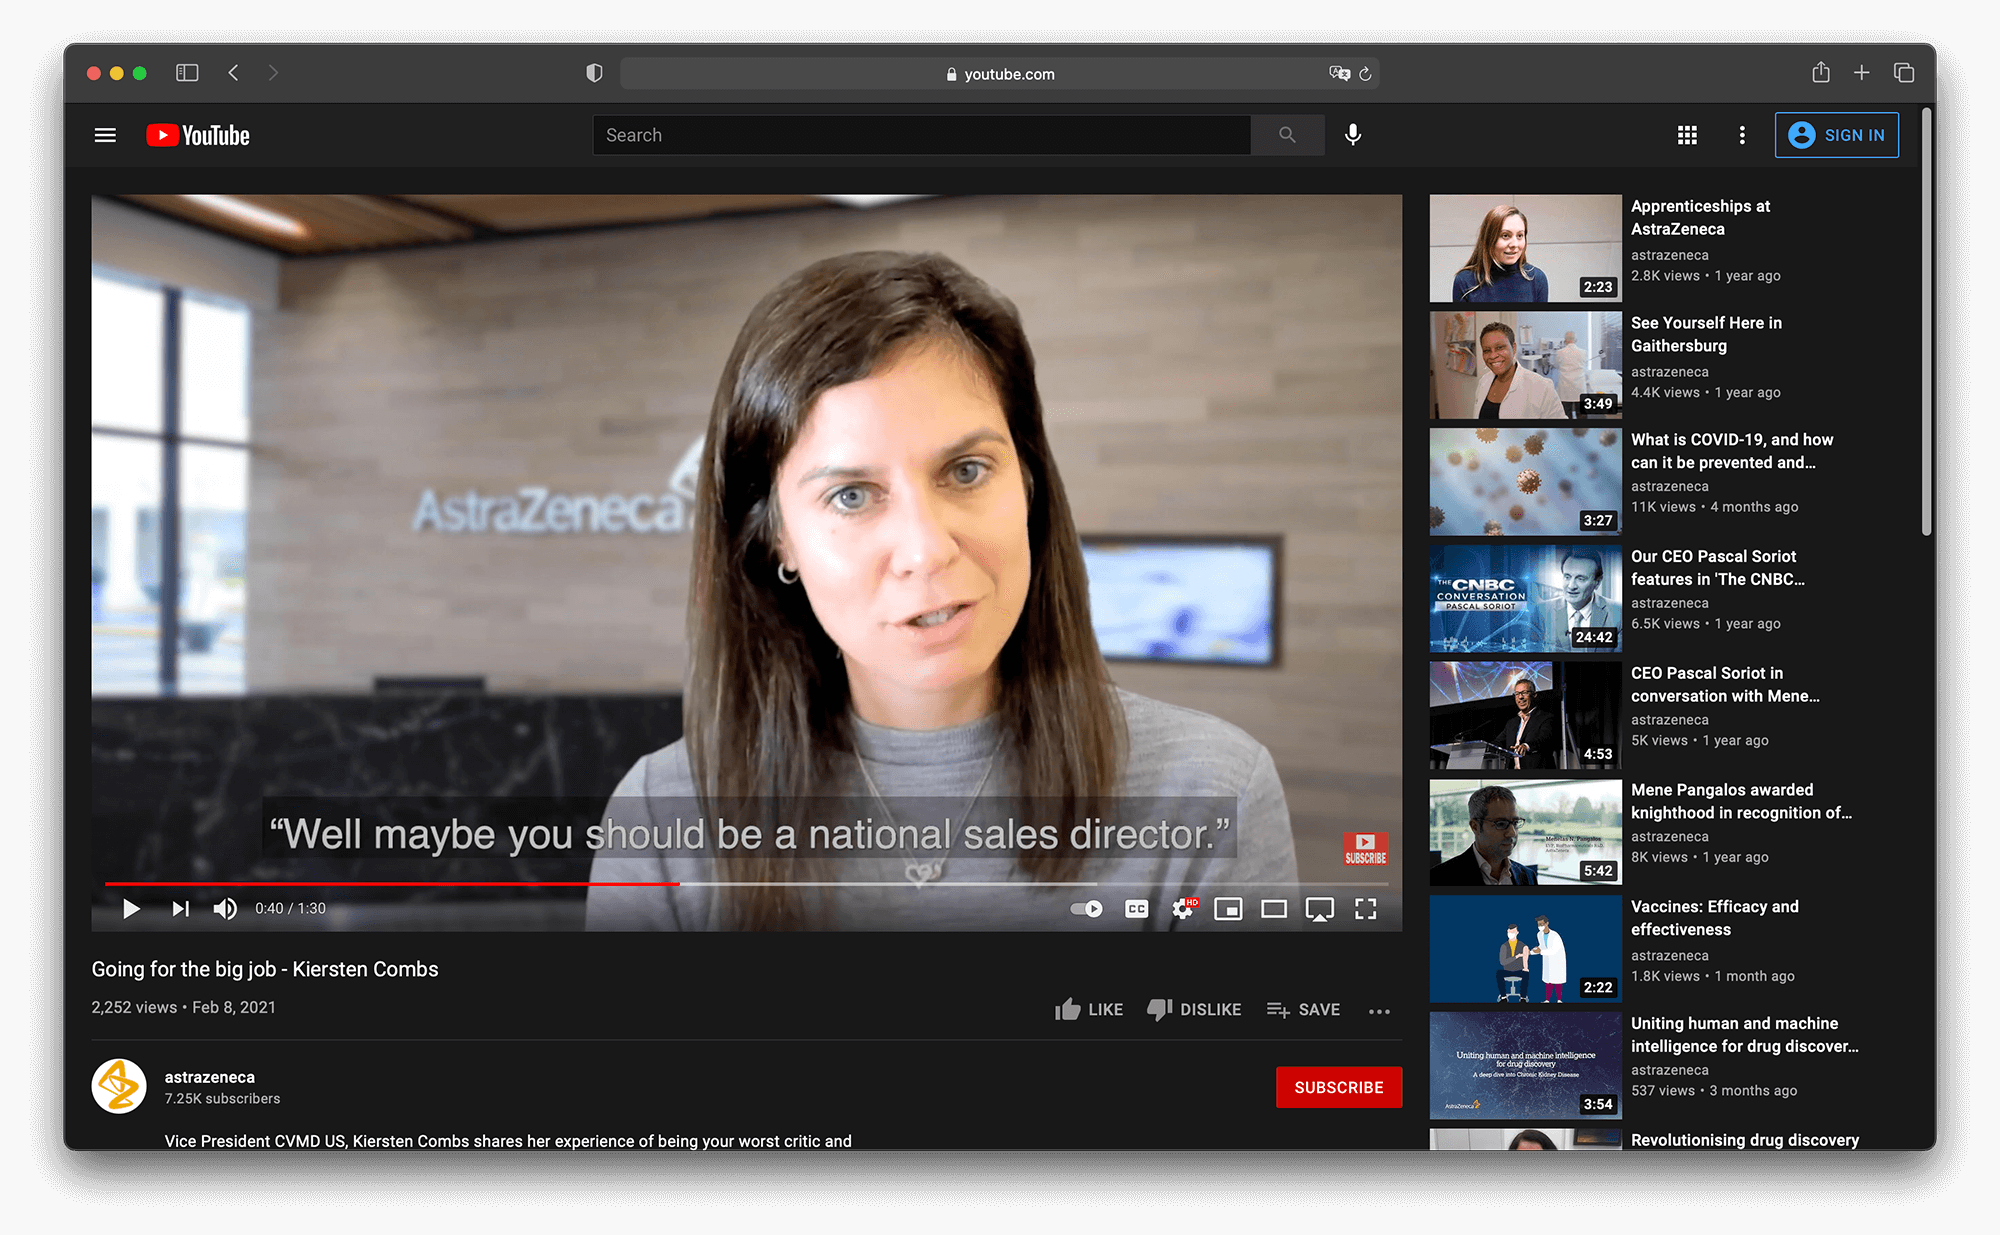The width and height of the screenshot is (2000, 1235).
Task: Expand more actions under the video
Action: pyautogui.click(x=1379, y=1011)
